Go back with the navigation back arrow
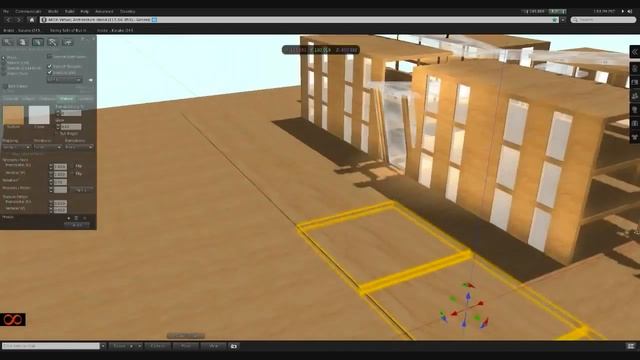The image size is (640, 360). [8, 20]
